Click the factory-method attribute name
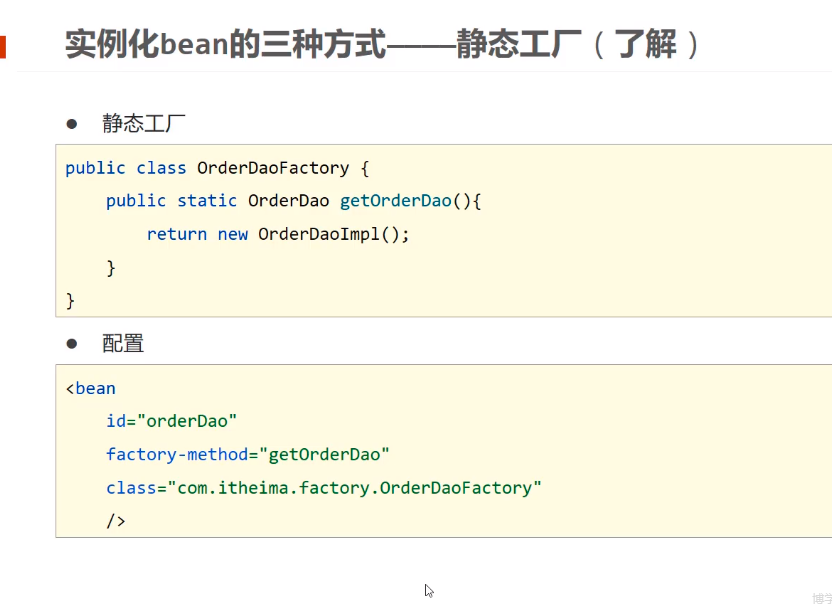The width and height of the screenshot is (832, 611). [x=178, y=455]
